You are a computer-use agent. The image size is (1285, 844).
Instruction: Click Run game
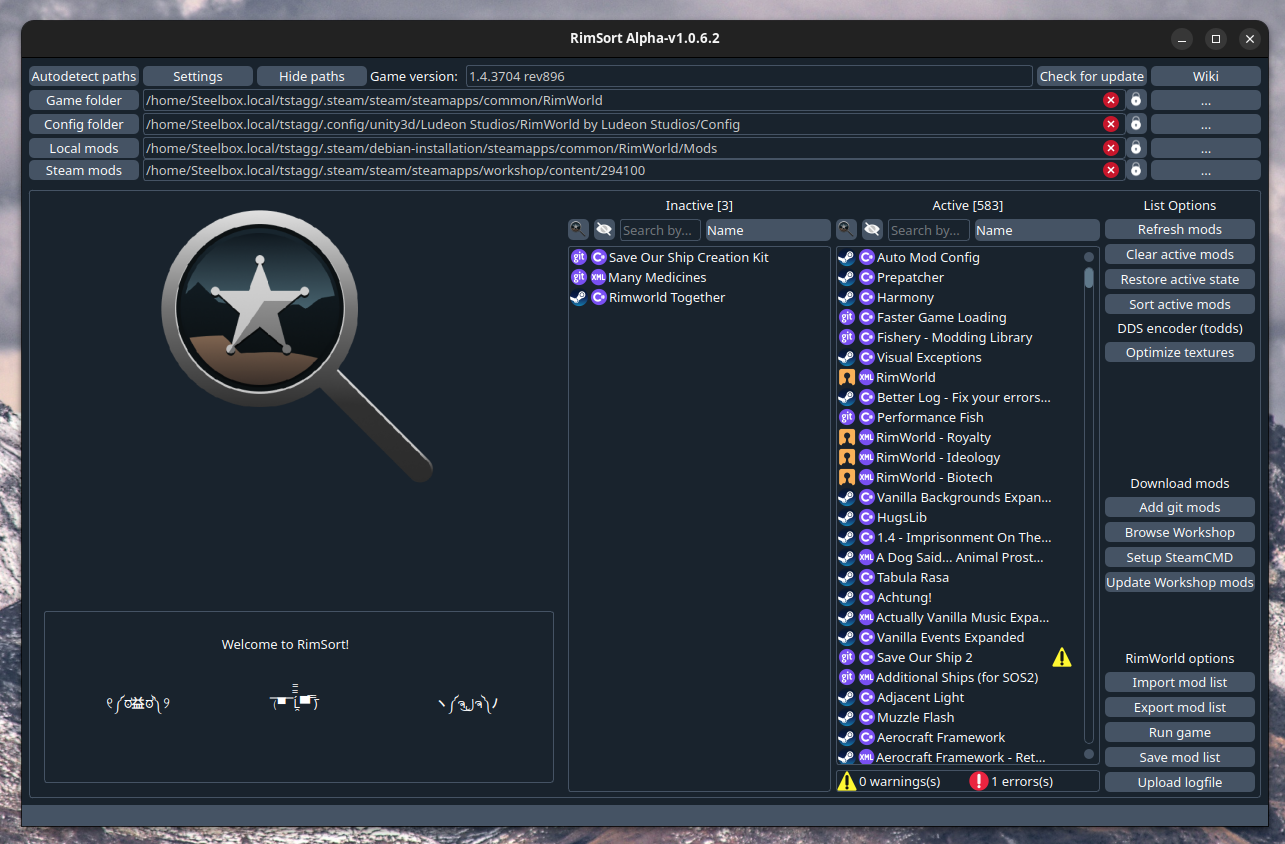(1180, 732)
